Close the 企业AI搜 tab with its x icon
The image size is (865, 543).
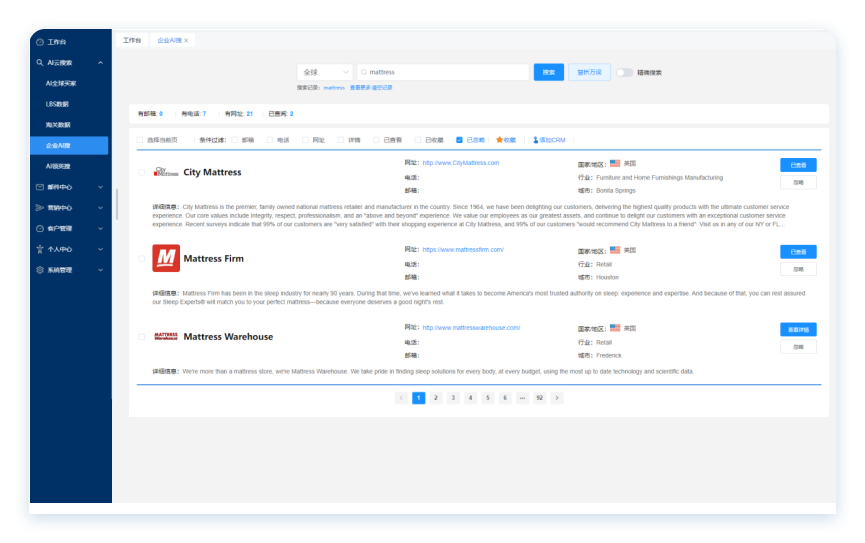[x=186, y=40]
